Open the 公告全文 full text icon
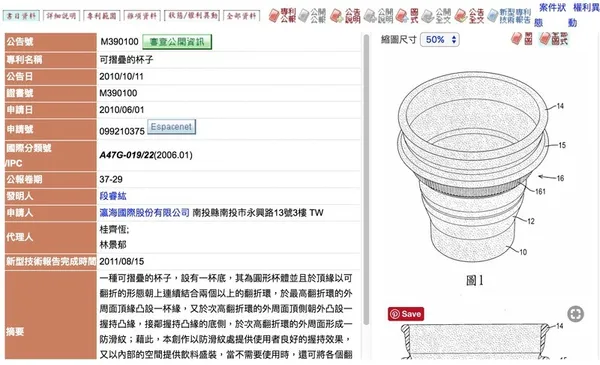Screen dimensions: 600x365 click(470, 16)
